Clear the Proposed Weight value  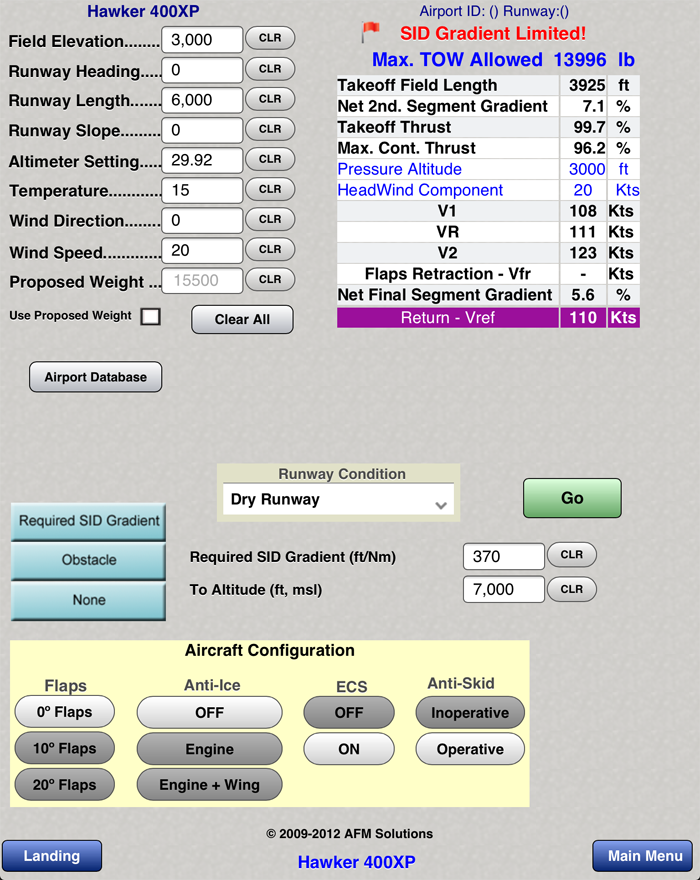click(x=270, y=279)
